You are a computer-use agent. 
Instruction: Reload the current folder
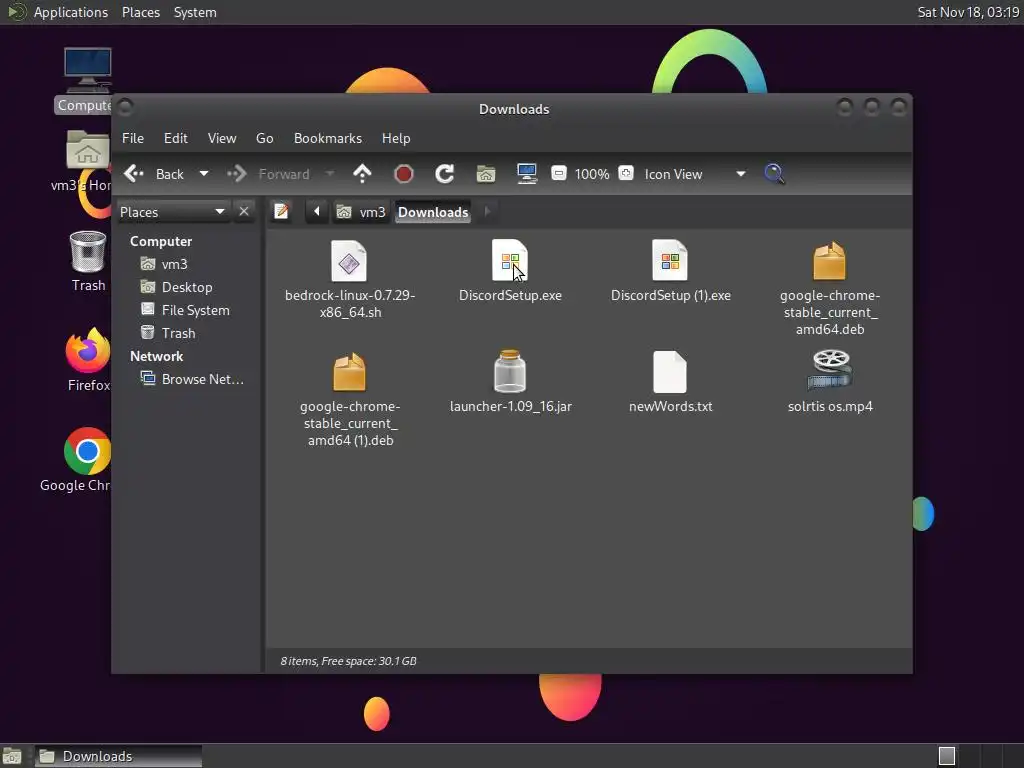click(x=445, y=174)
